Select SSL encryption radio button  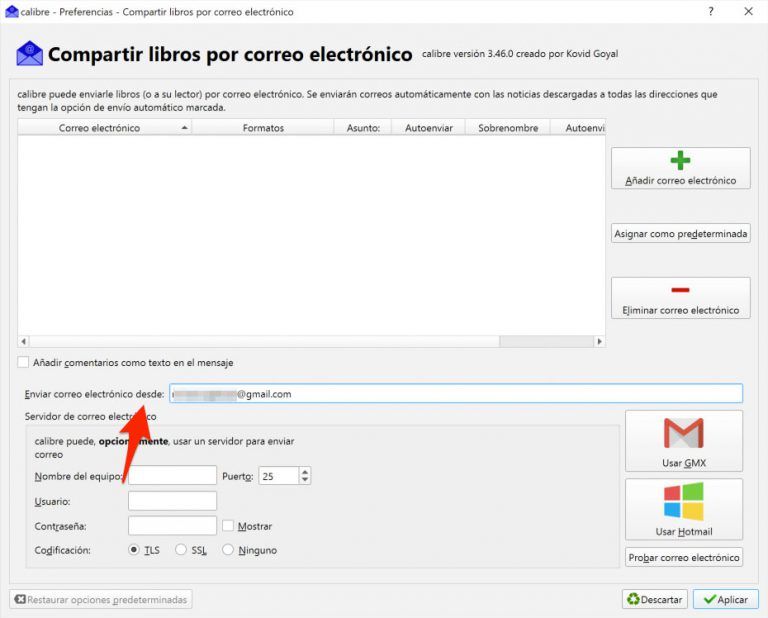click(181, 549)
